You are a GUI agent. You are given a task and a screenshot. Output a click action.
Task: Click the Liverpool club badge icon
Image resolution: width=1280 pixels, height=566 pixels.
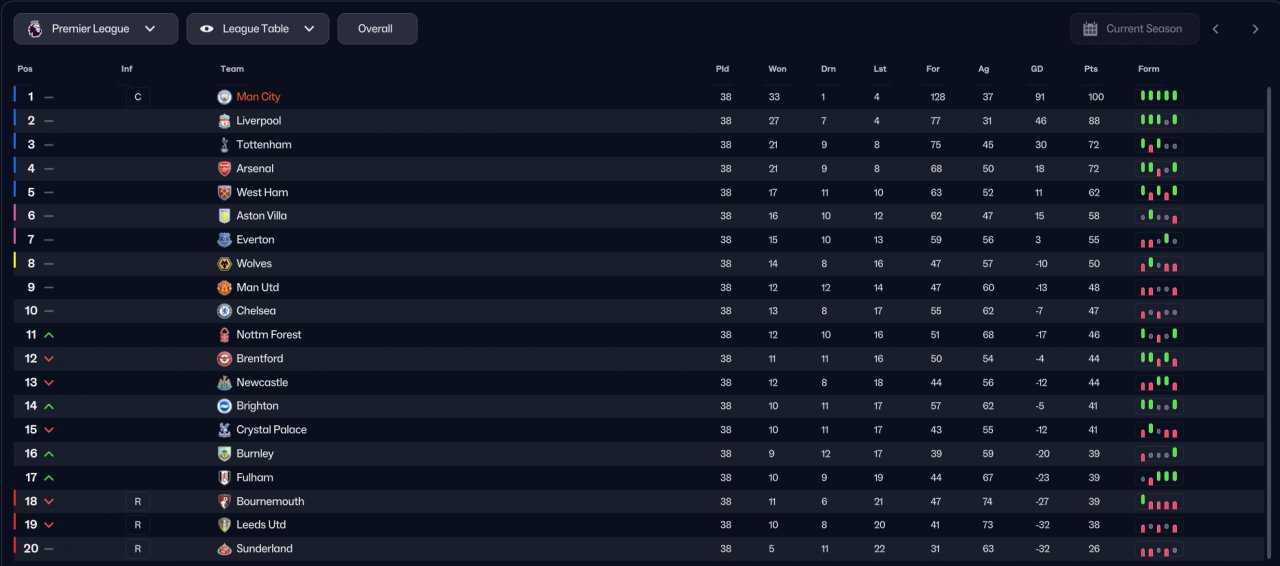tap(224, 121)
